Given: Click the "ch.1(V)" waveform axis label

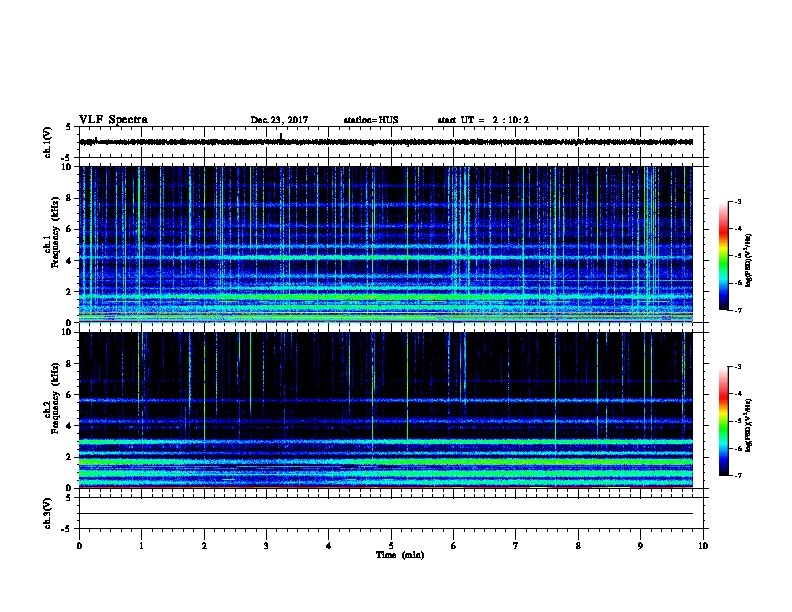Looking at the screenshot, I should coord(47,142).
